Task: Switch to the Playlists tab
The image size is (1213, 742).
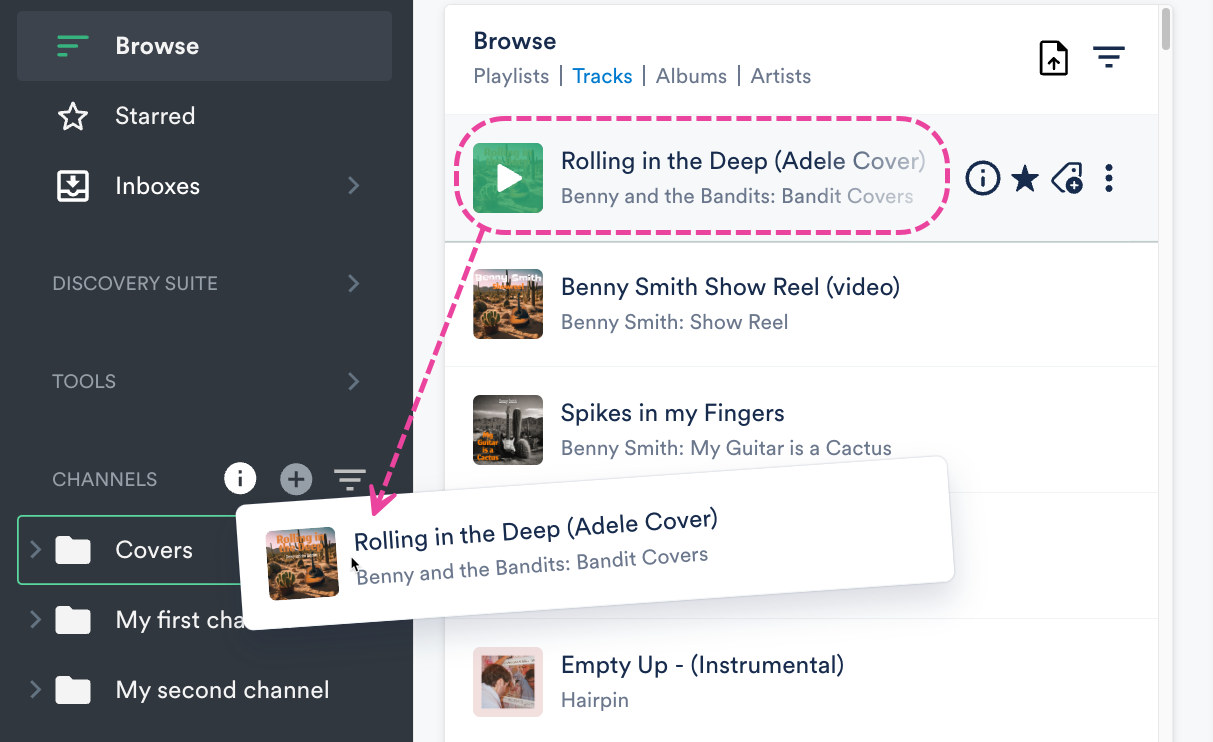Action: click(511, 76)
